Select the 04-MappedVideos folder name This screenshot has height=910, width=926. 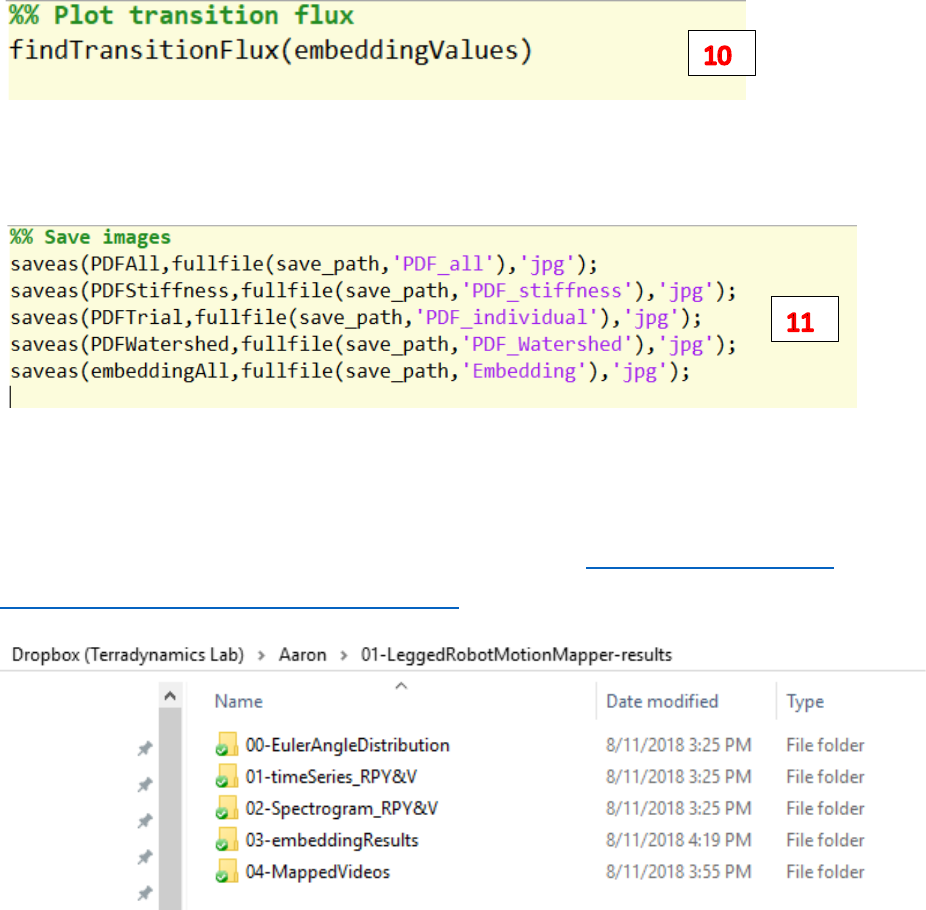pos(317,872)
